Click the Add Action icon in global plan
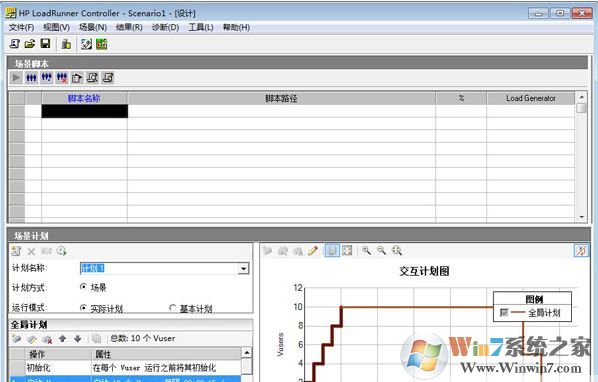The image size is (598, 382). 16,339
